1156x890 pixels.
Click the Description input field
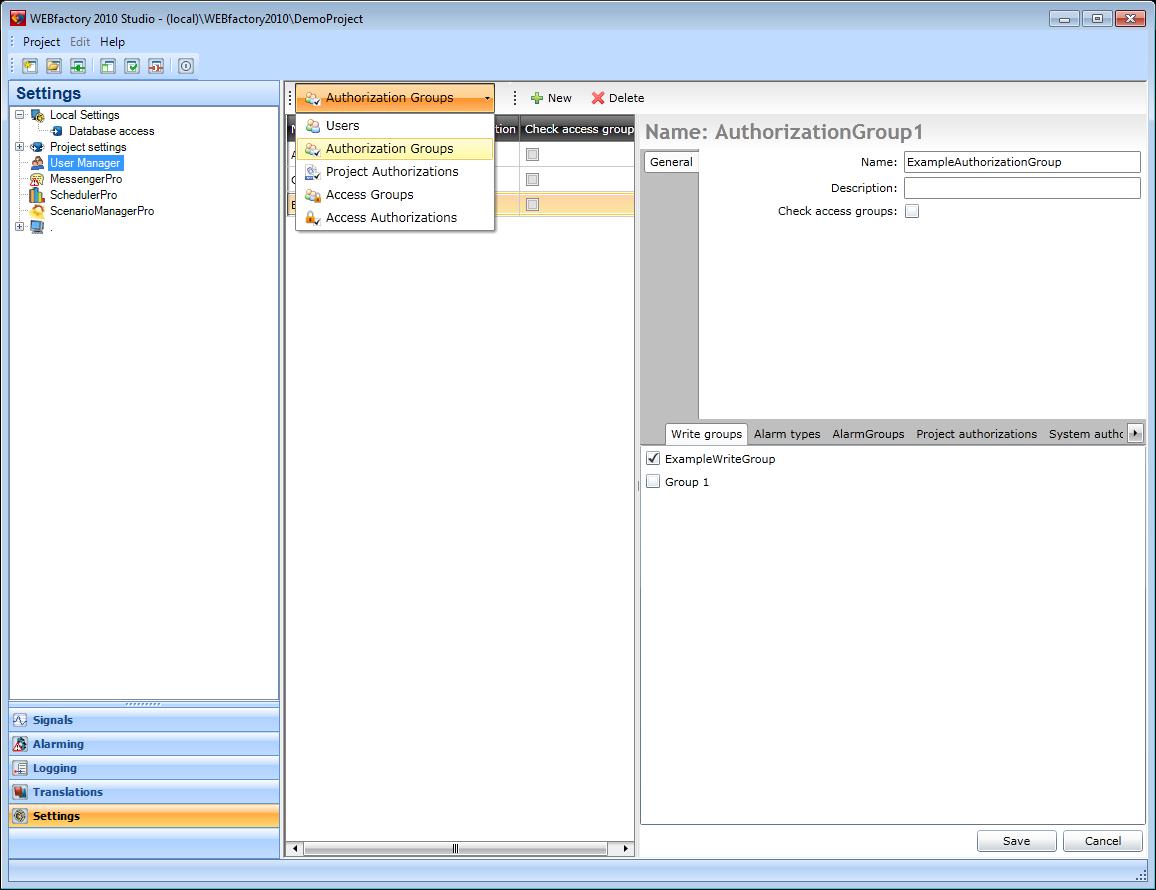1022,188
